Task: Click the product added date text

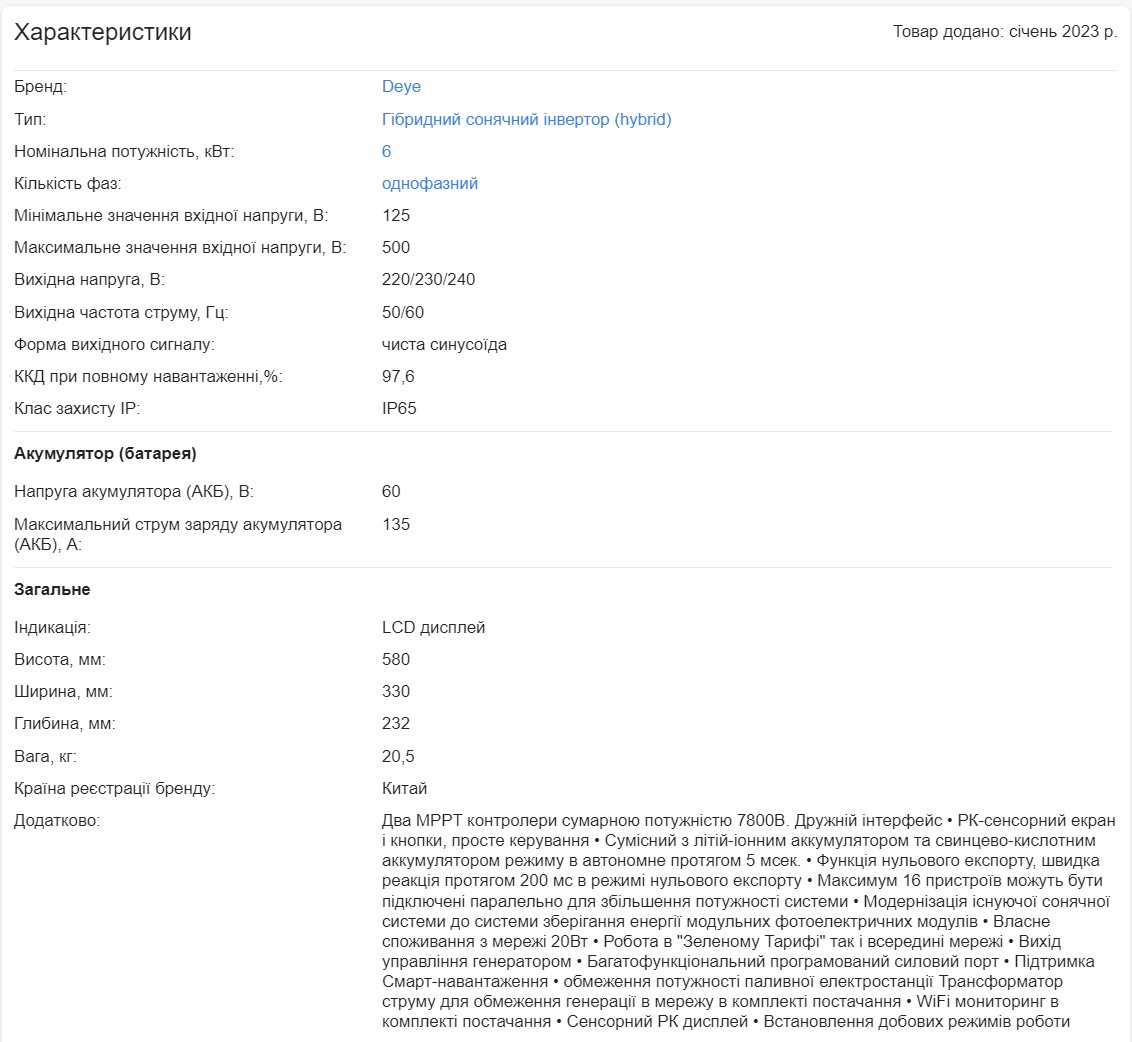Action: pos(1004,32)
